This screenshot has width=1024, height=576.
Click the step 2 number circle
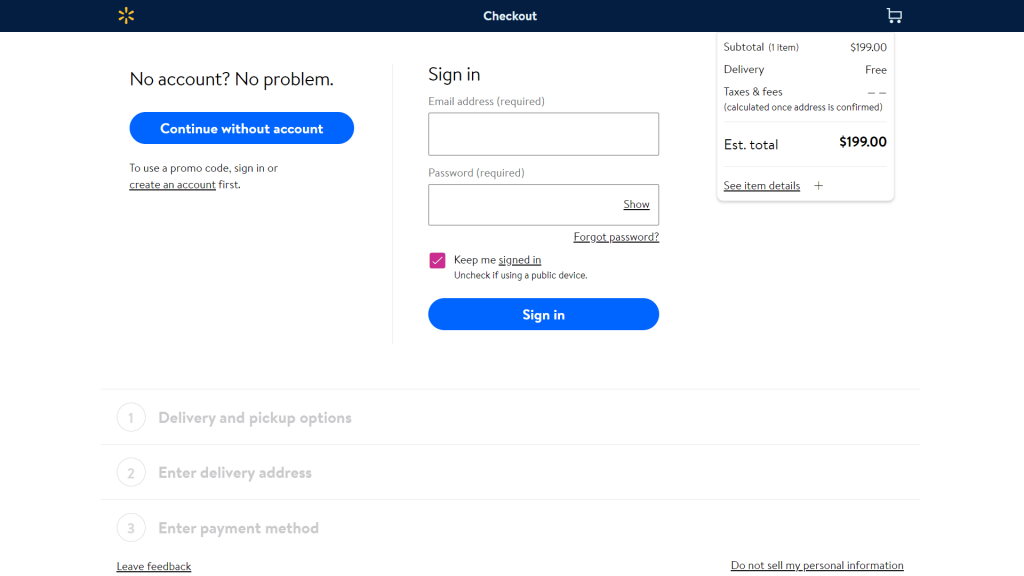(131, 473)
